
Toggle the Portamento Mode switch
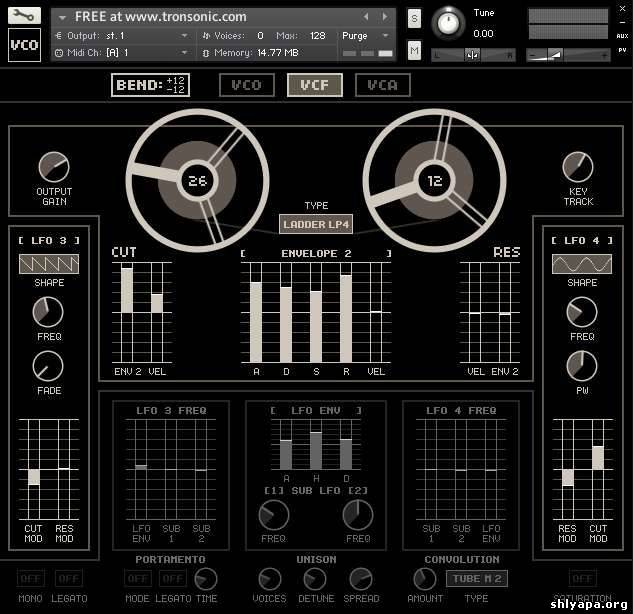138,578
